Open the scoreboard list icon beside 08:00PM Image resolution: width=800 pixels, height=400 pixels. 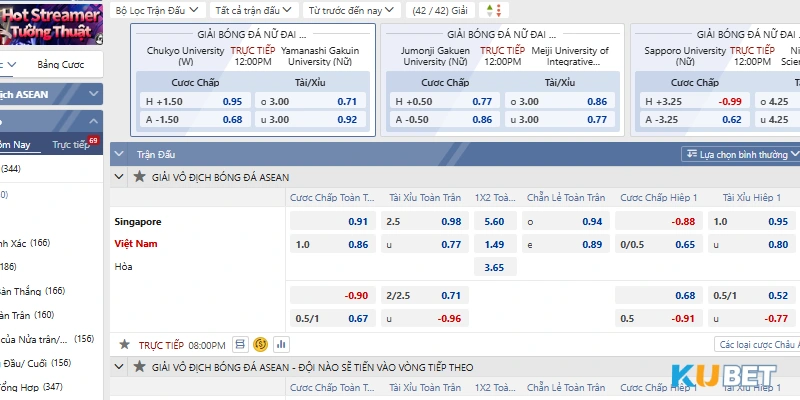[240, 345]
